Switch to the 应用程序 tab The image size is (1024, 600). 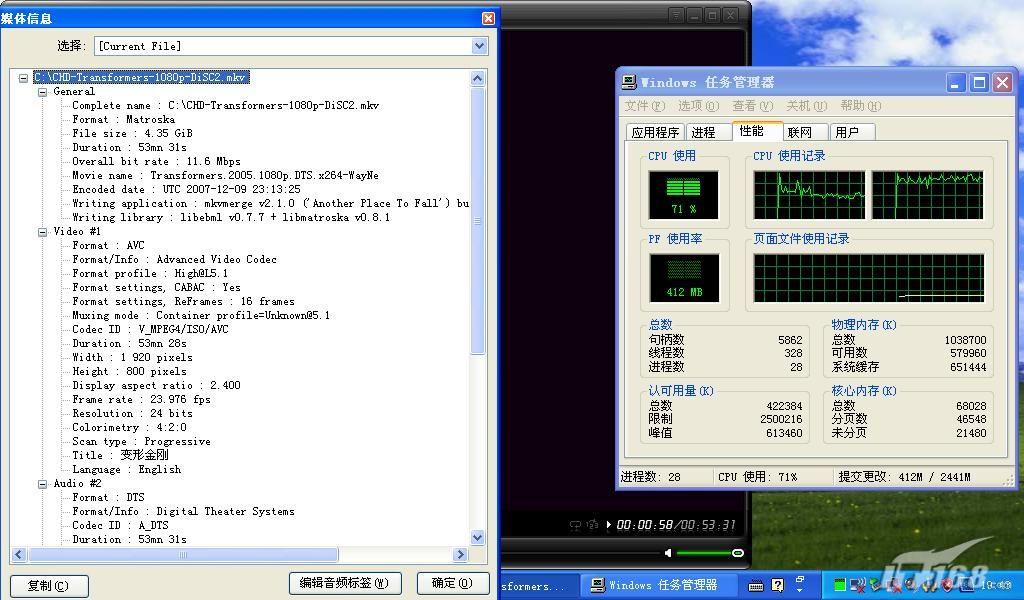pyautogui.click(x=655, y=133)
